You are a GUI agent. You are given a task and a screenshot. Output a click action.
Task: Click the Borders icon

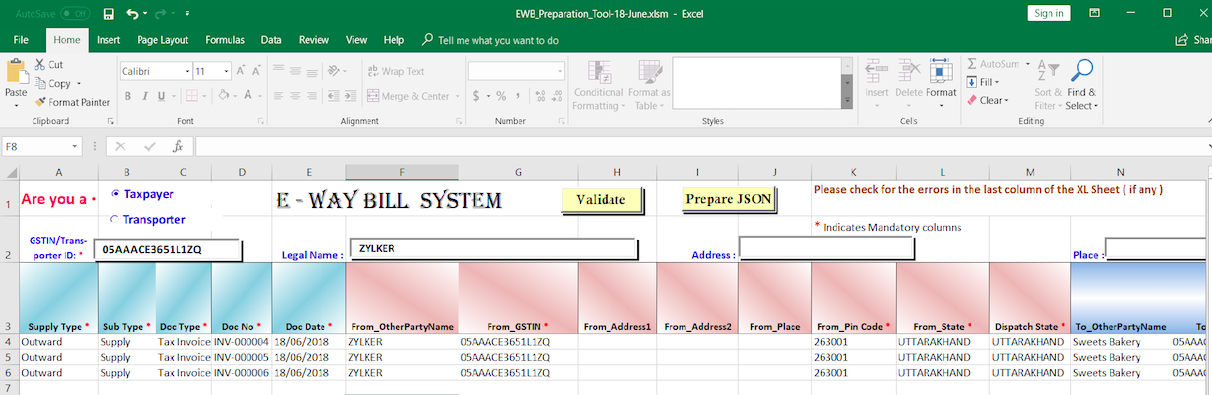[x=193, y=97]
